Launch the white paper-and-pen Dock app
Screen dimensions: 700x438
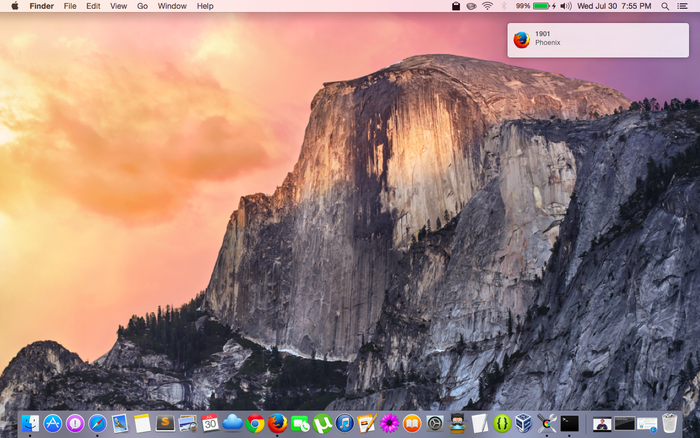pyautogui.click(x=479, y=423)
